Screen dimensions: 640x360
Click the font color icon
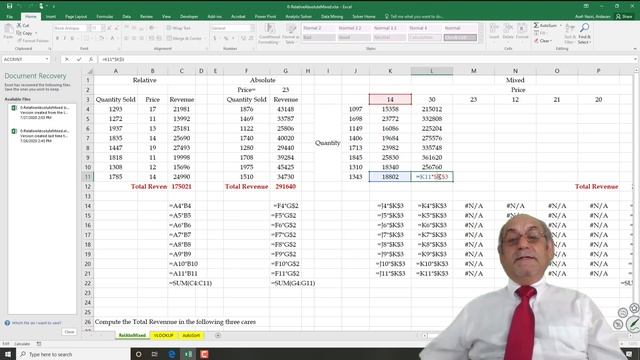coord(112,38)
